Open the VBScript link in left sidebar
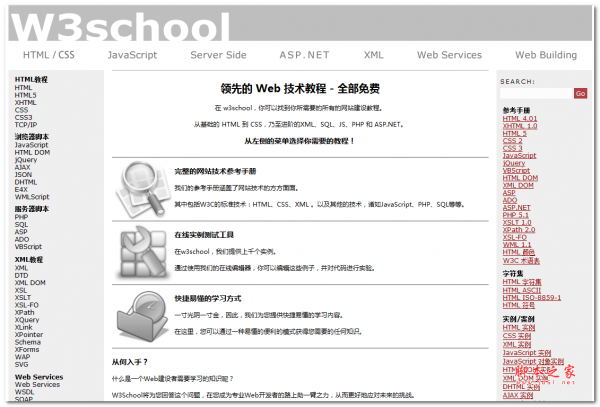 tap(28, 247)
